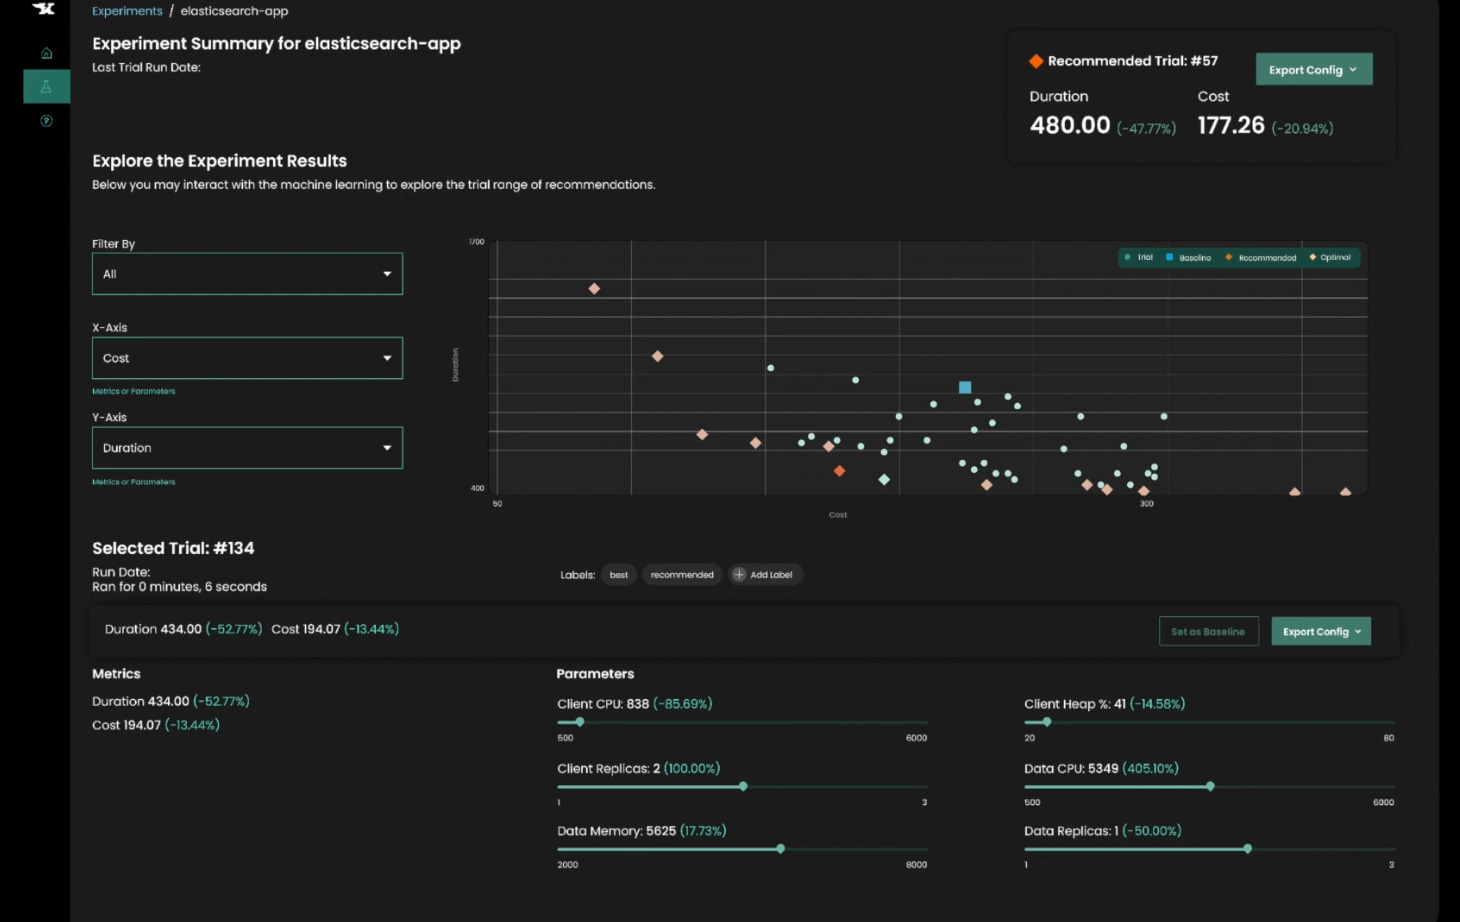Go to the Experiments breadcrumb link

[127, 11]
